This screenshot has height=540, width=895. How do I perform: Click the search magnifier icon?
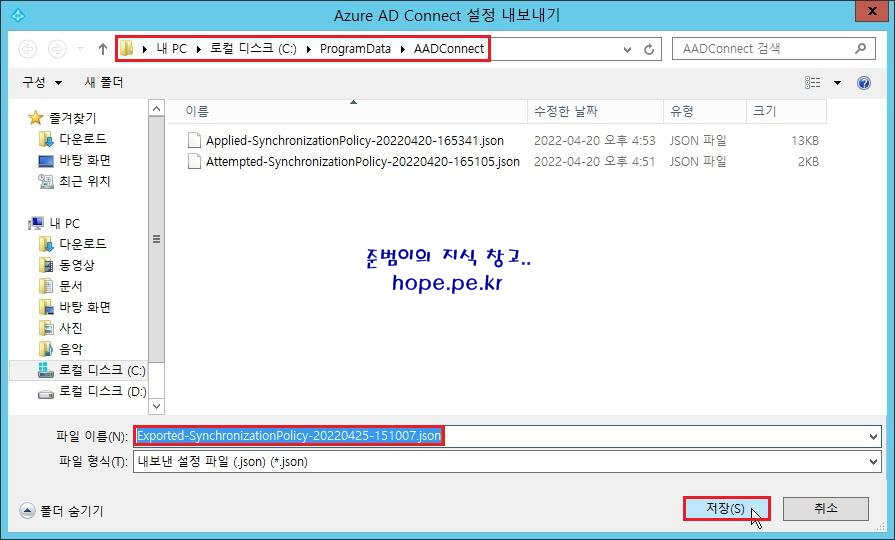861,49
